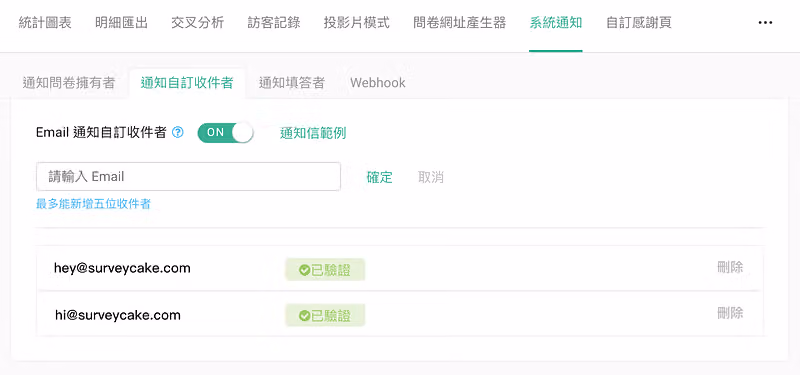This screenshot has width=800, height=375.
Task: Select the 系統通知 tab
Action: click(x=556, y=23)
